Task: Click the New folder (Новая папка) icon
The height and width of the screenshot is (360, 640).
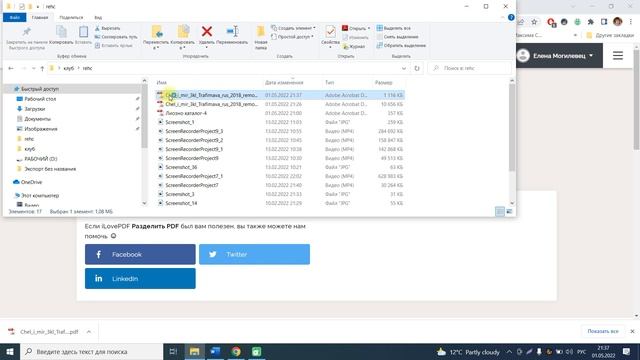Action: 260,31
